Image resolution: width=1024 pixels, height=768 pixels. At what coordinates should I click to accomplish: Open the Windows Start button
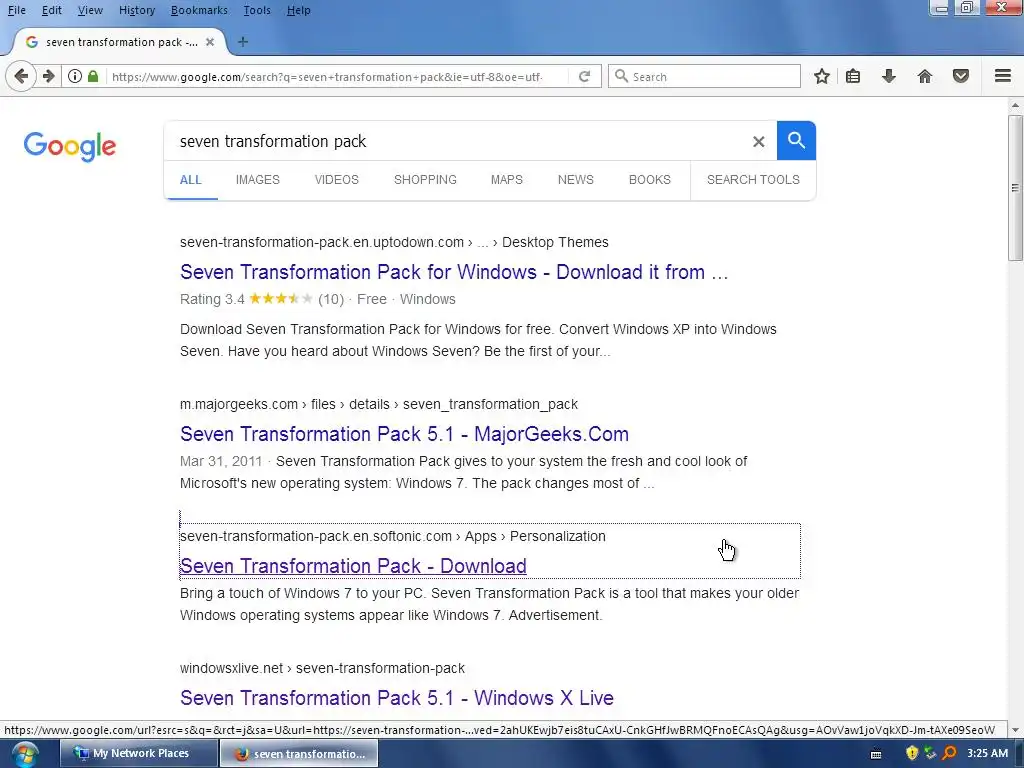point(24,754)
